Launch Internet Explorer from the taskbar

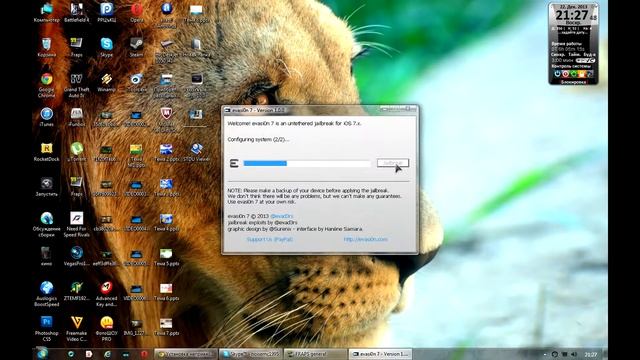(x=107, y=354)
